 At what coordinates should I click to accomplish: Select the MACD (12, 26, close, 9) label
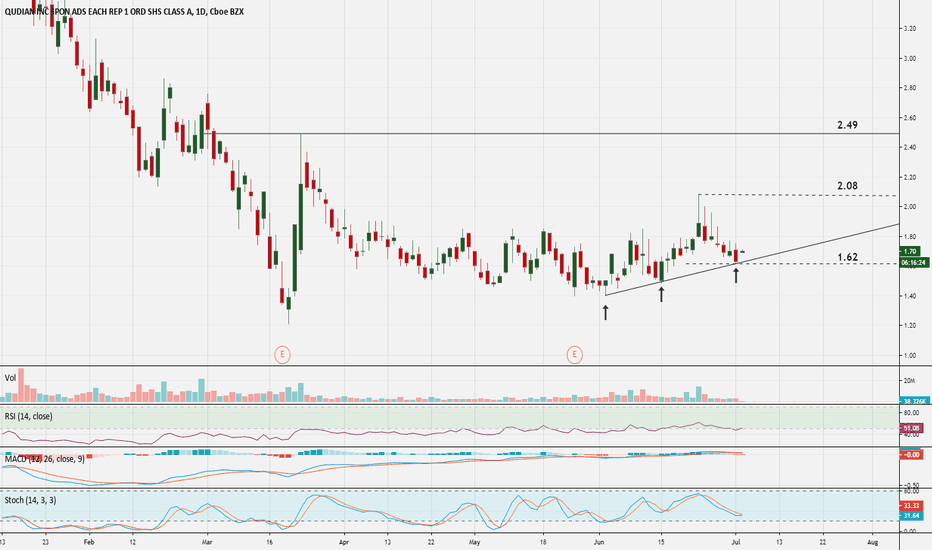45,459
